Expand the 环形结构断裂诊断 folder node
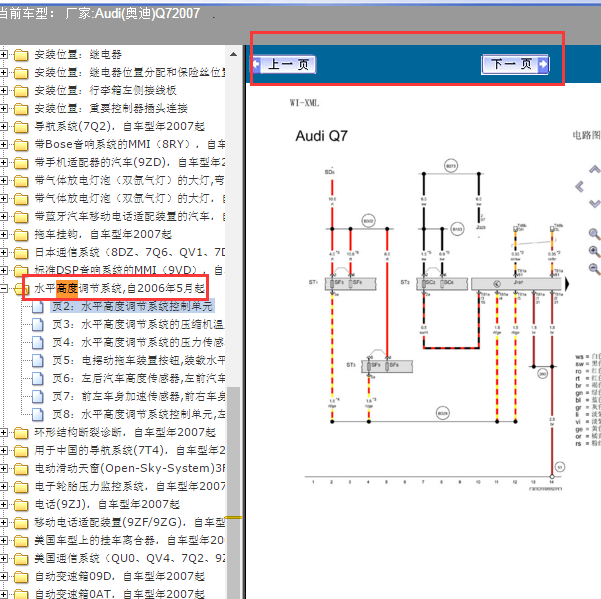 click(3, 432)
